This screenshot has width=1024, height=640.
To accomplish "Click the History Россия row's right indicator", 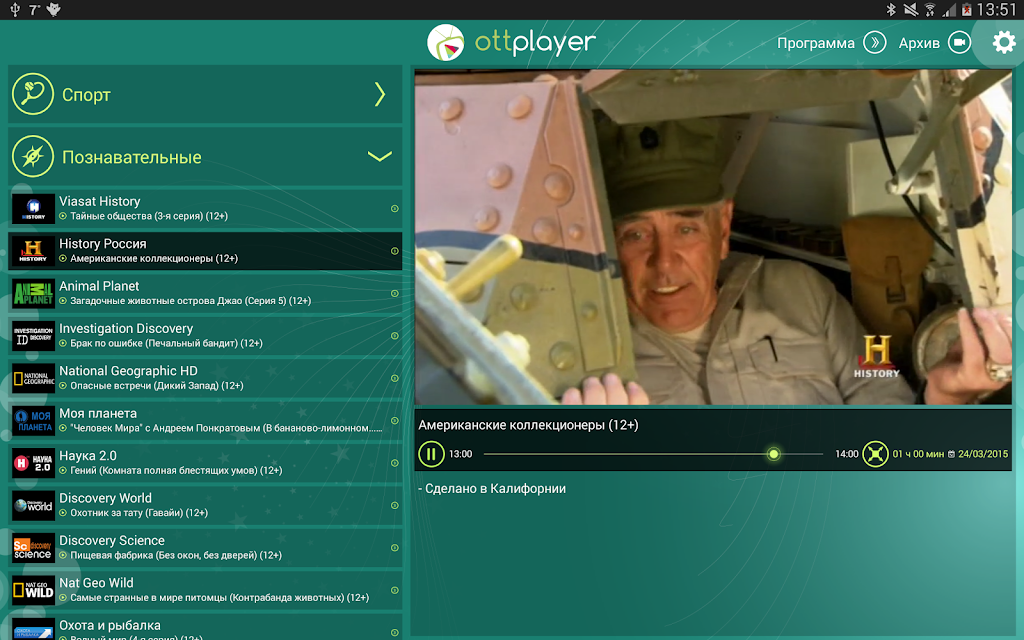I will point(394,251).
